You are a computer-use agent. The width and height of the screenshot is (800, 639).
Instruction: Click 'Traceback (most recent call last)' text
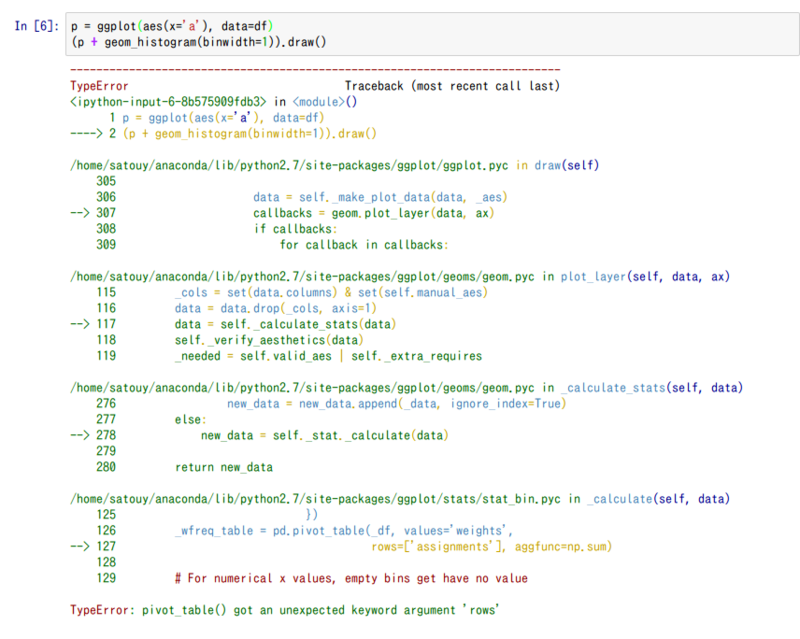tap(452, 86)
